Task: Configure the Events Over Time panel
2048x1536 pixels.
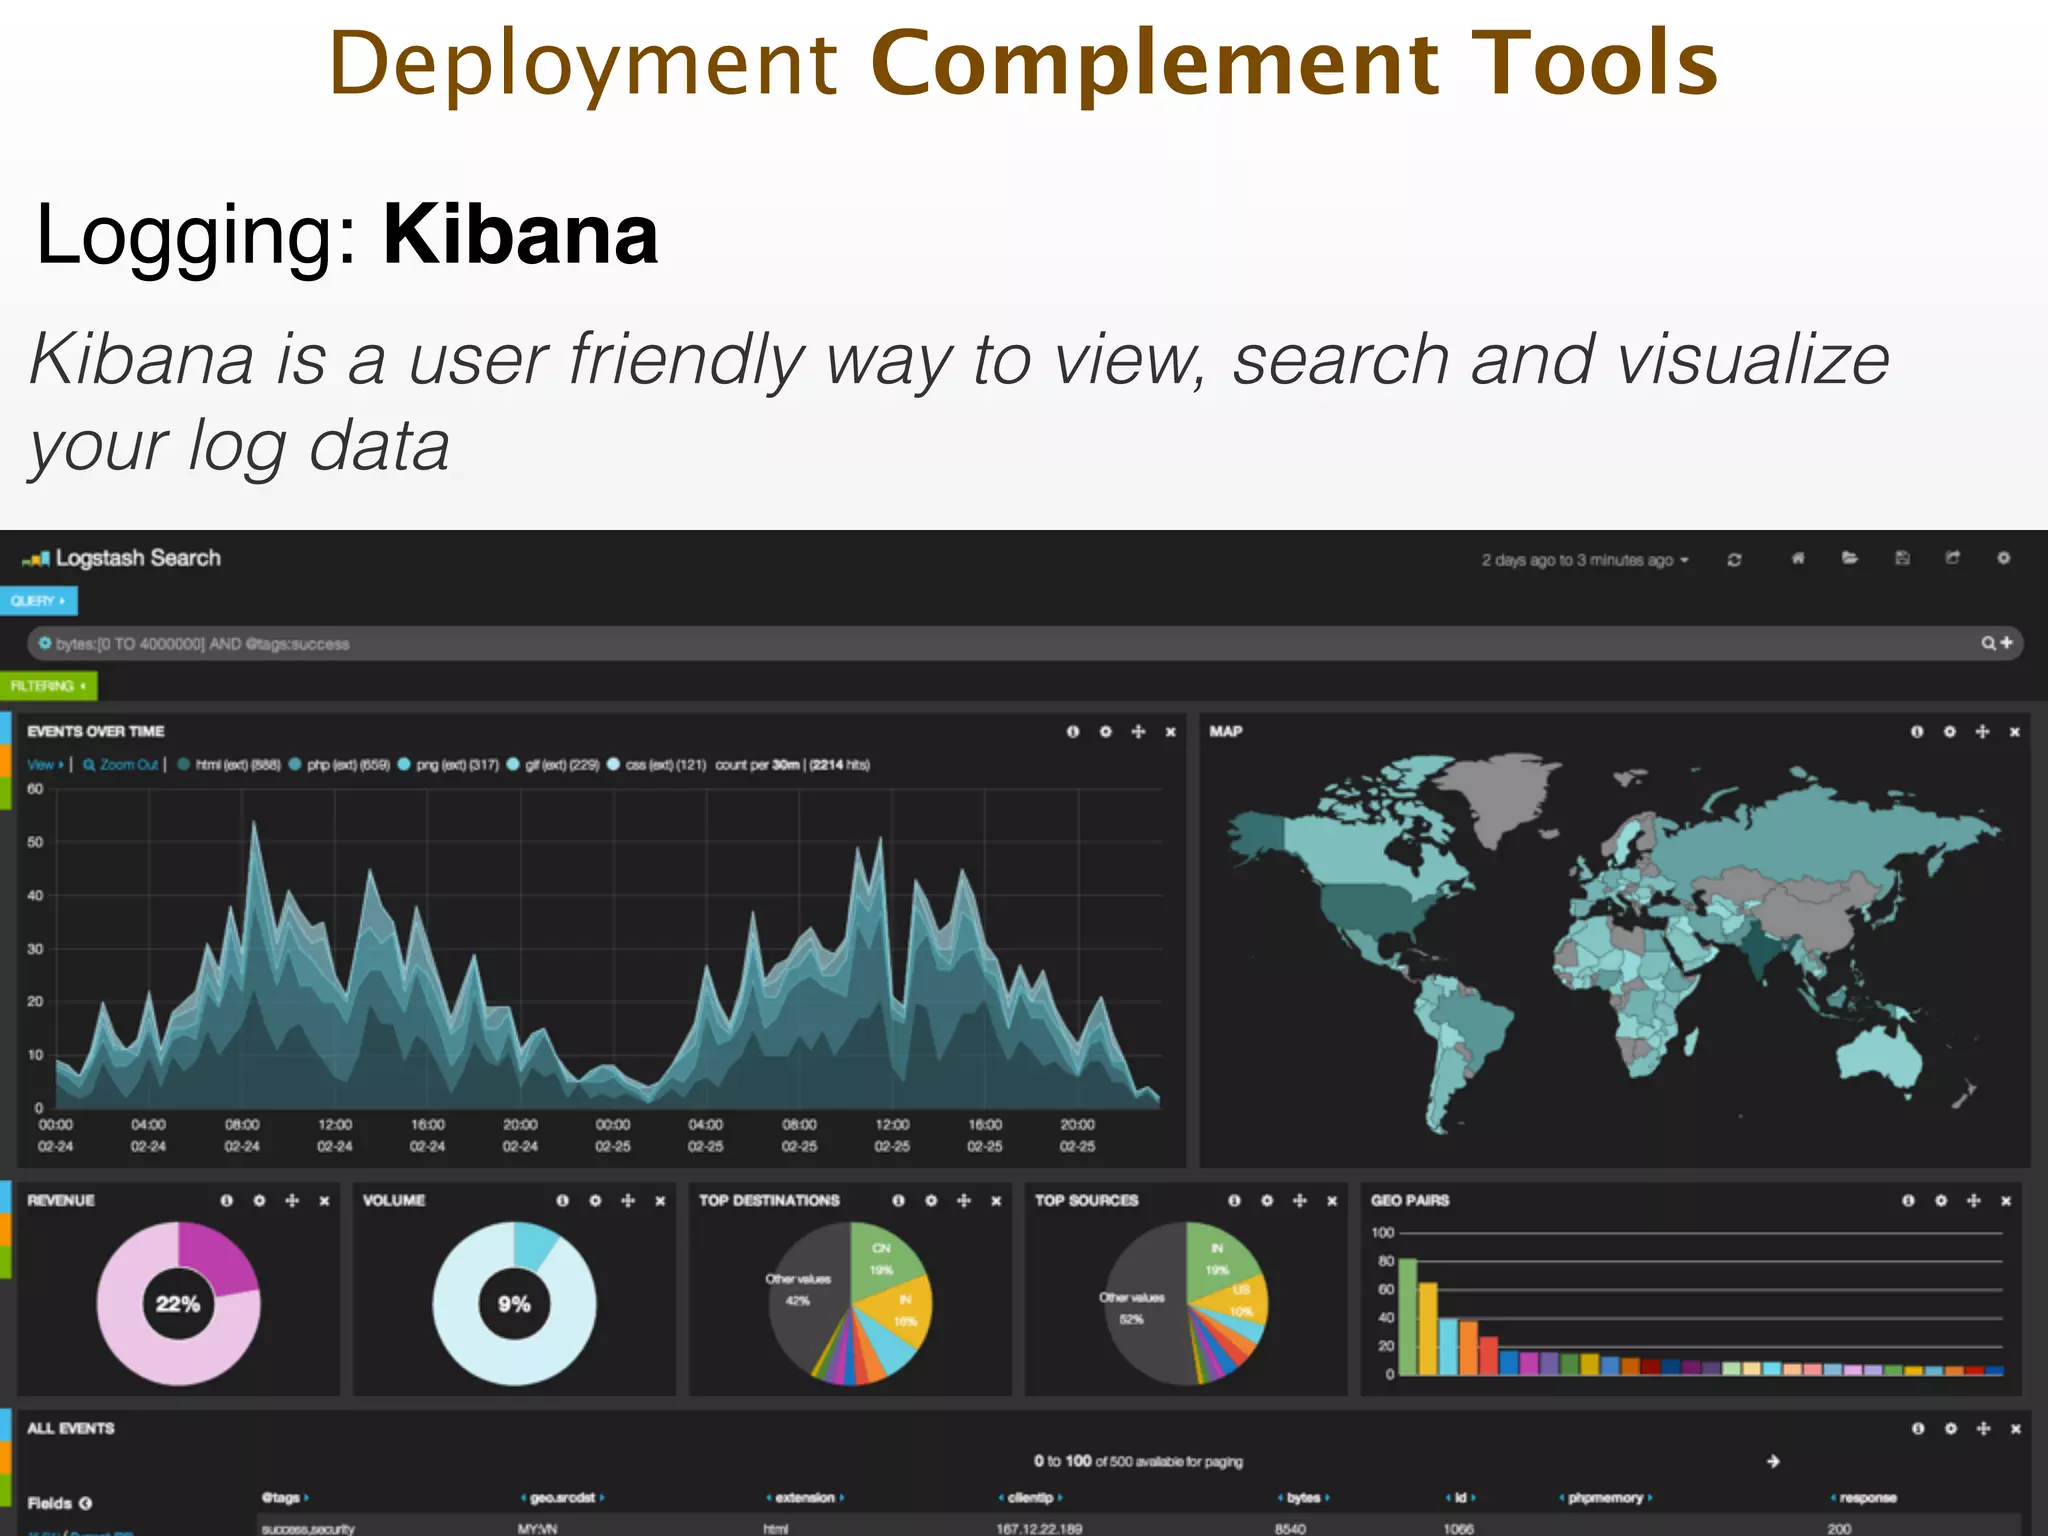Action: 1105,732
